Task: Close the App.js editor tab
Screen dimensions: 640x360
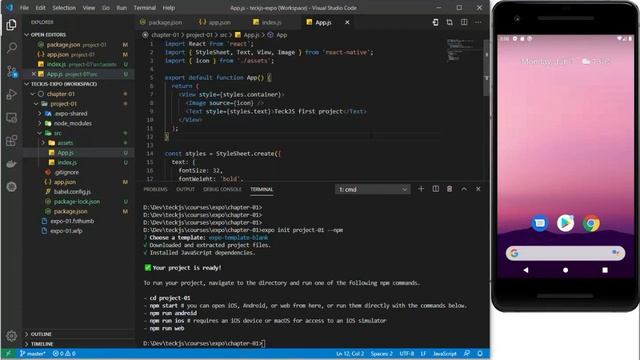Action: (x=347, y=22)
